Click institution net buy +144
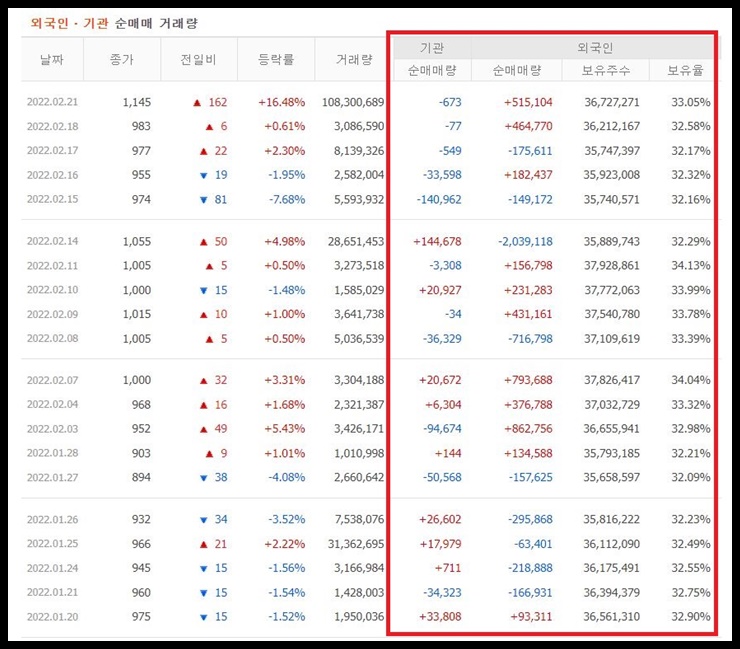 coord(448,454)
